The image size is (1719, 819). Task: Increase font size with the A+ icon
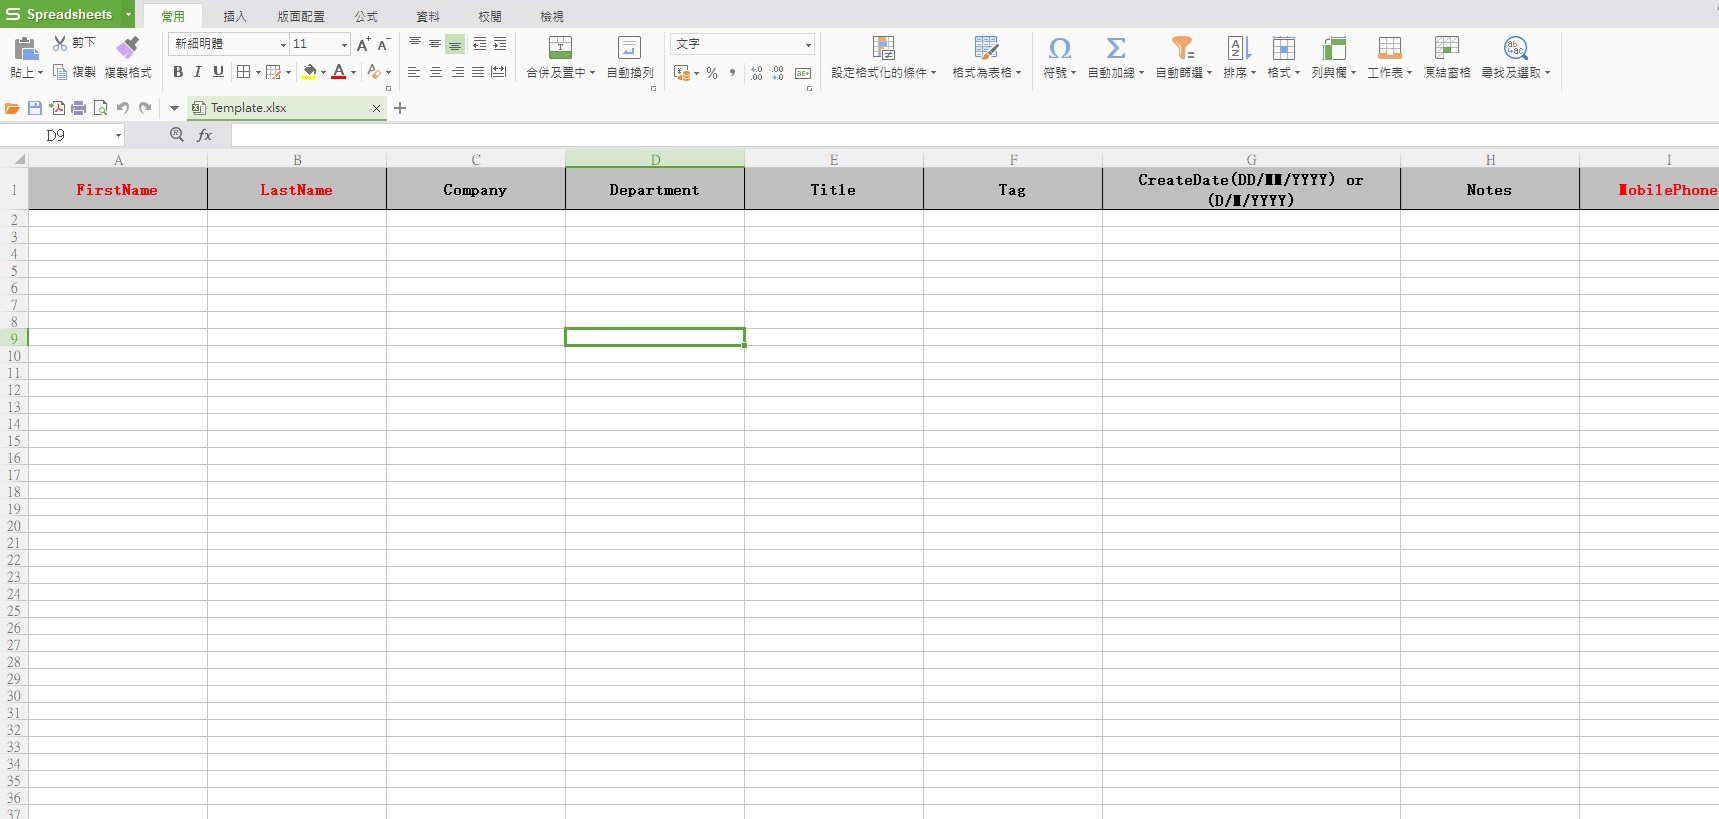coord(364,44)
